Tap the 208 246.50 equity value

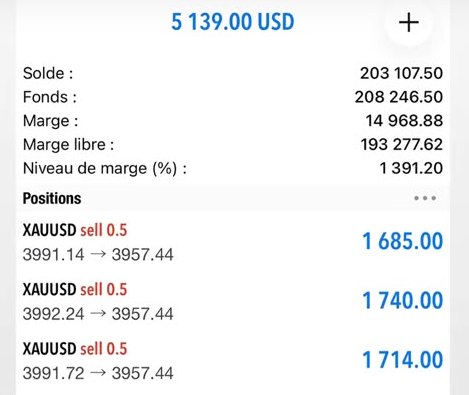click(x=399, y=97)
